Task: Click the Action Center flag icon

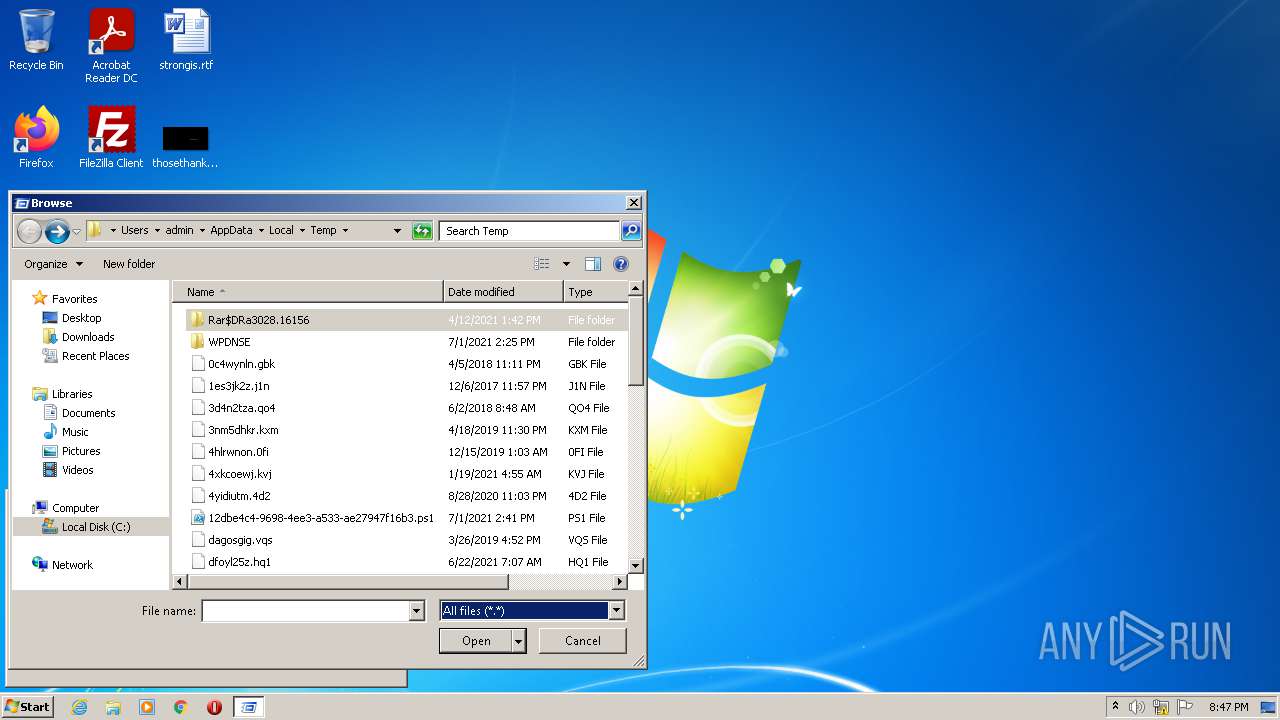Action: [x=1184, y=707]
